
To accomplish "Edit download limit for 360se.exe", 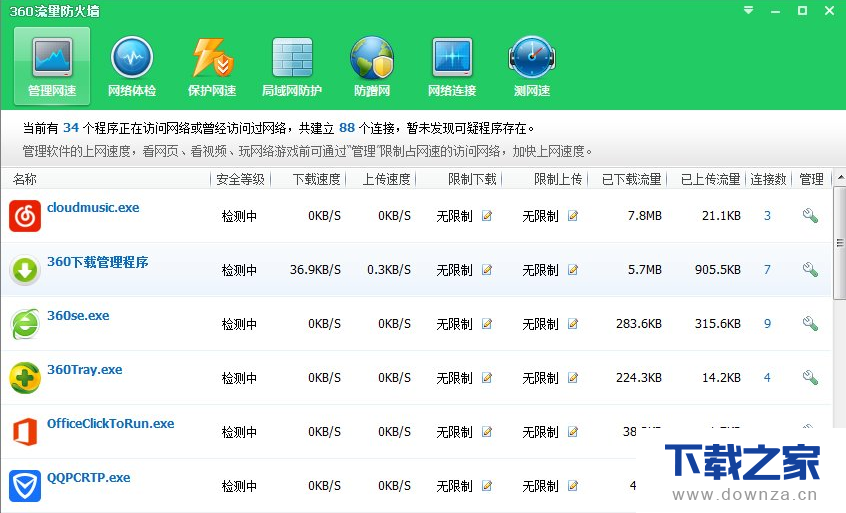I will click(487, 324).
